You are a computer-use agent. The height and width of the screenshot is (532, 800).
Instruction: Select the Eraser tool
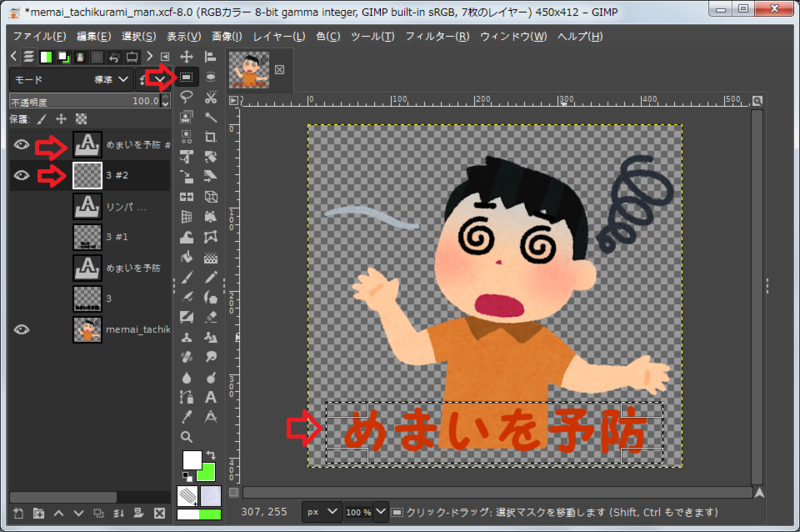(210, 317)
